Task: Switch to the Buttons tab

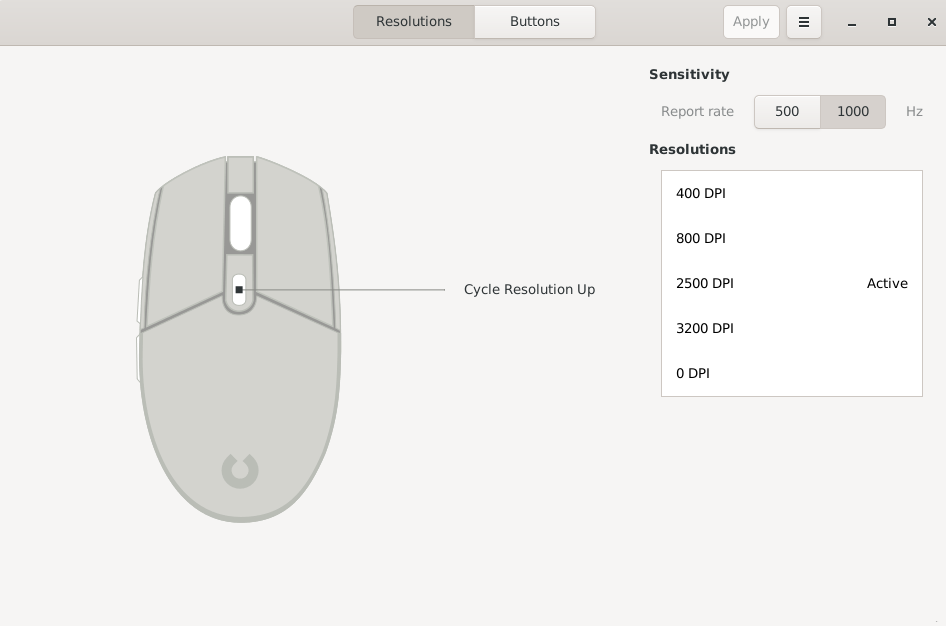Action: pyautogui.click(x=535, y=22)
